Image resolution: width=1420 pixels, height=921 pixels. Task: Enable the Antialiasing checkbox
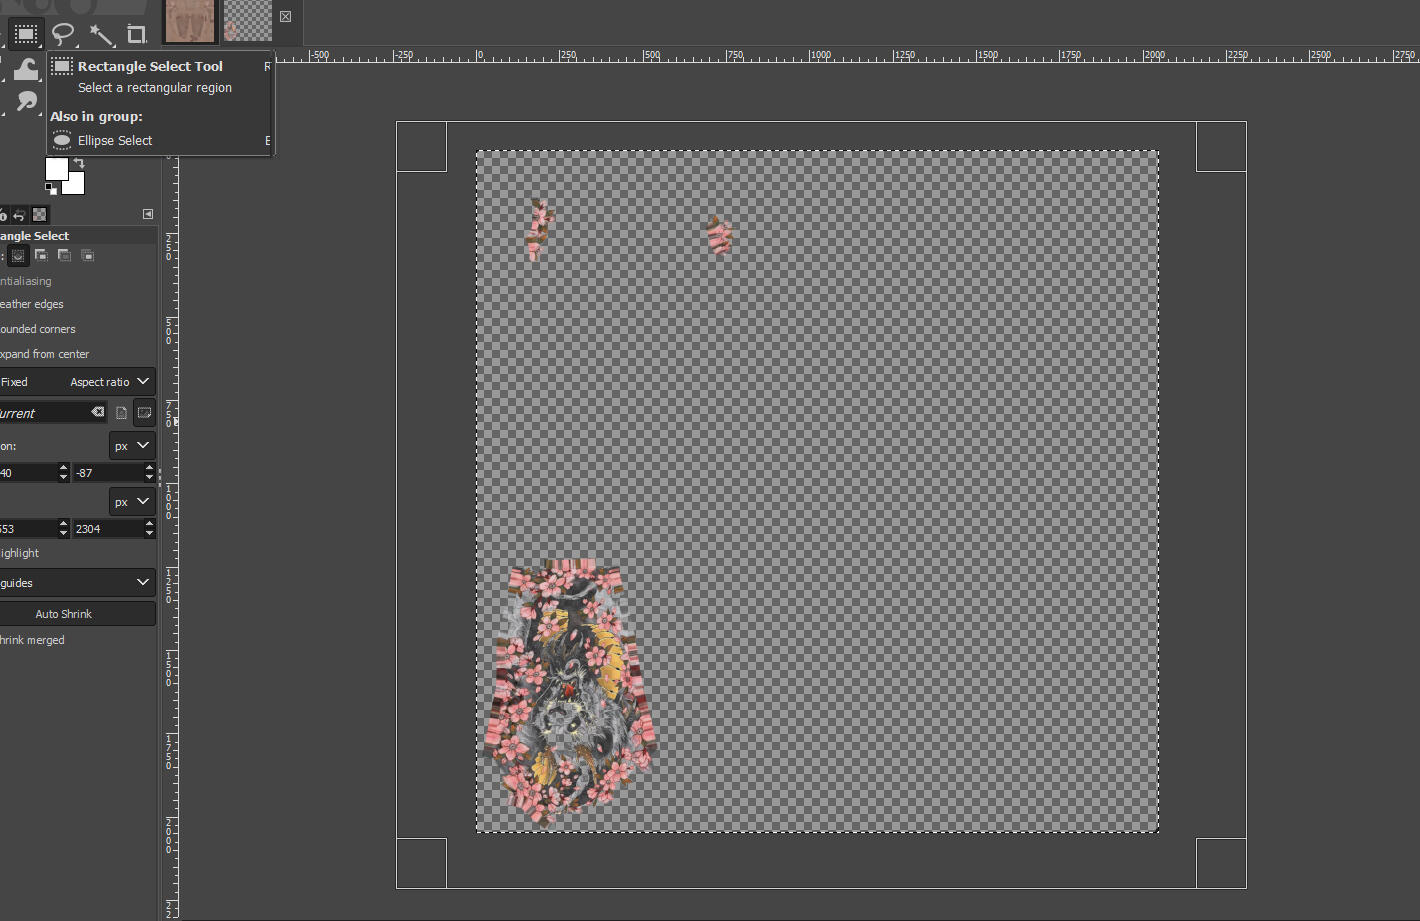[26, 281]
